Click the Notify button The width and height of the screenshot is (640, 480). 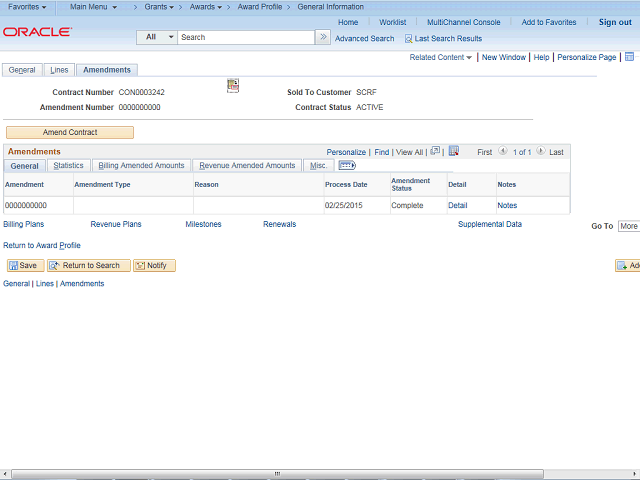(x=154, y=265)
